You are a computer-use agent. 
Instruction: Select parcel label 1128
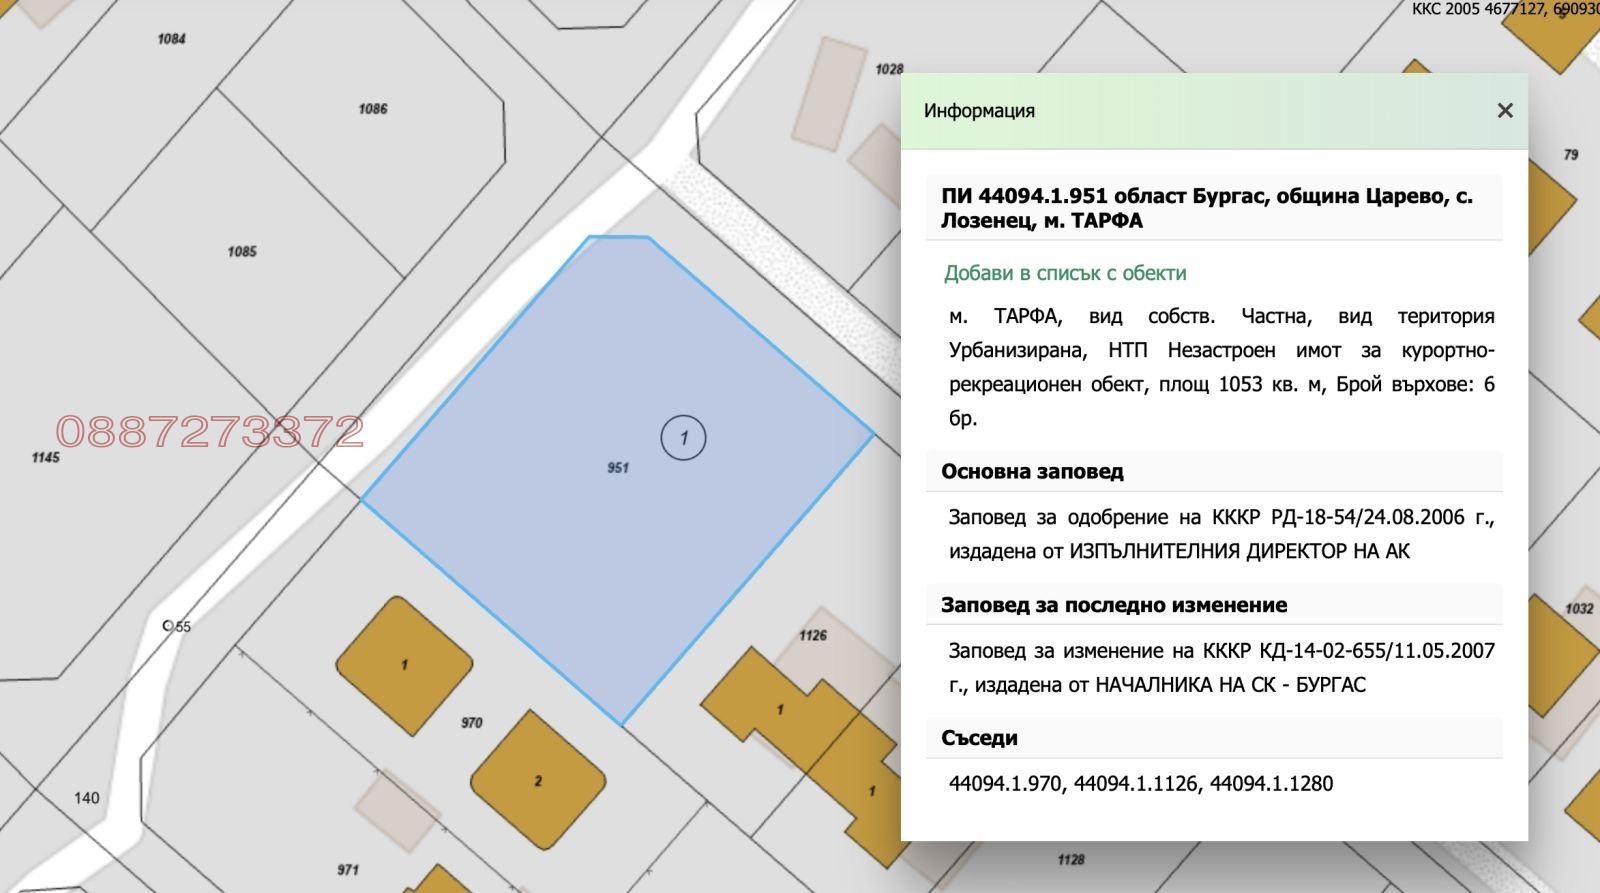click(1071, 860)
